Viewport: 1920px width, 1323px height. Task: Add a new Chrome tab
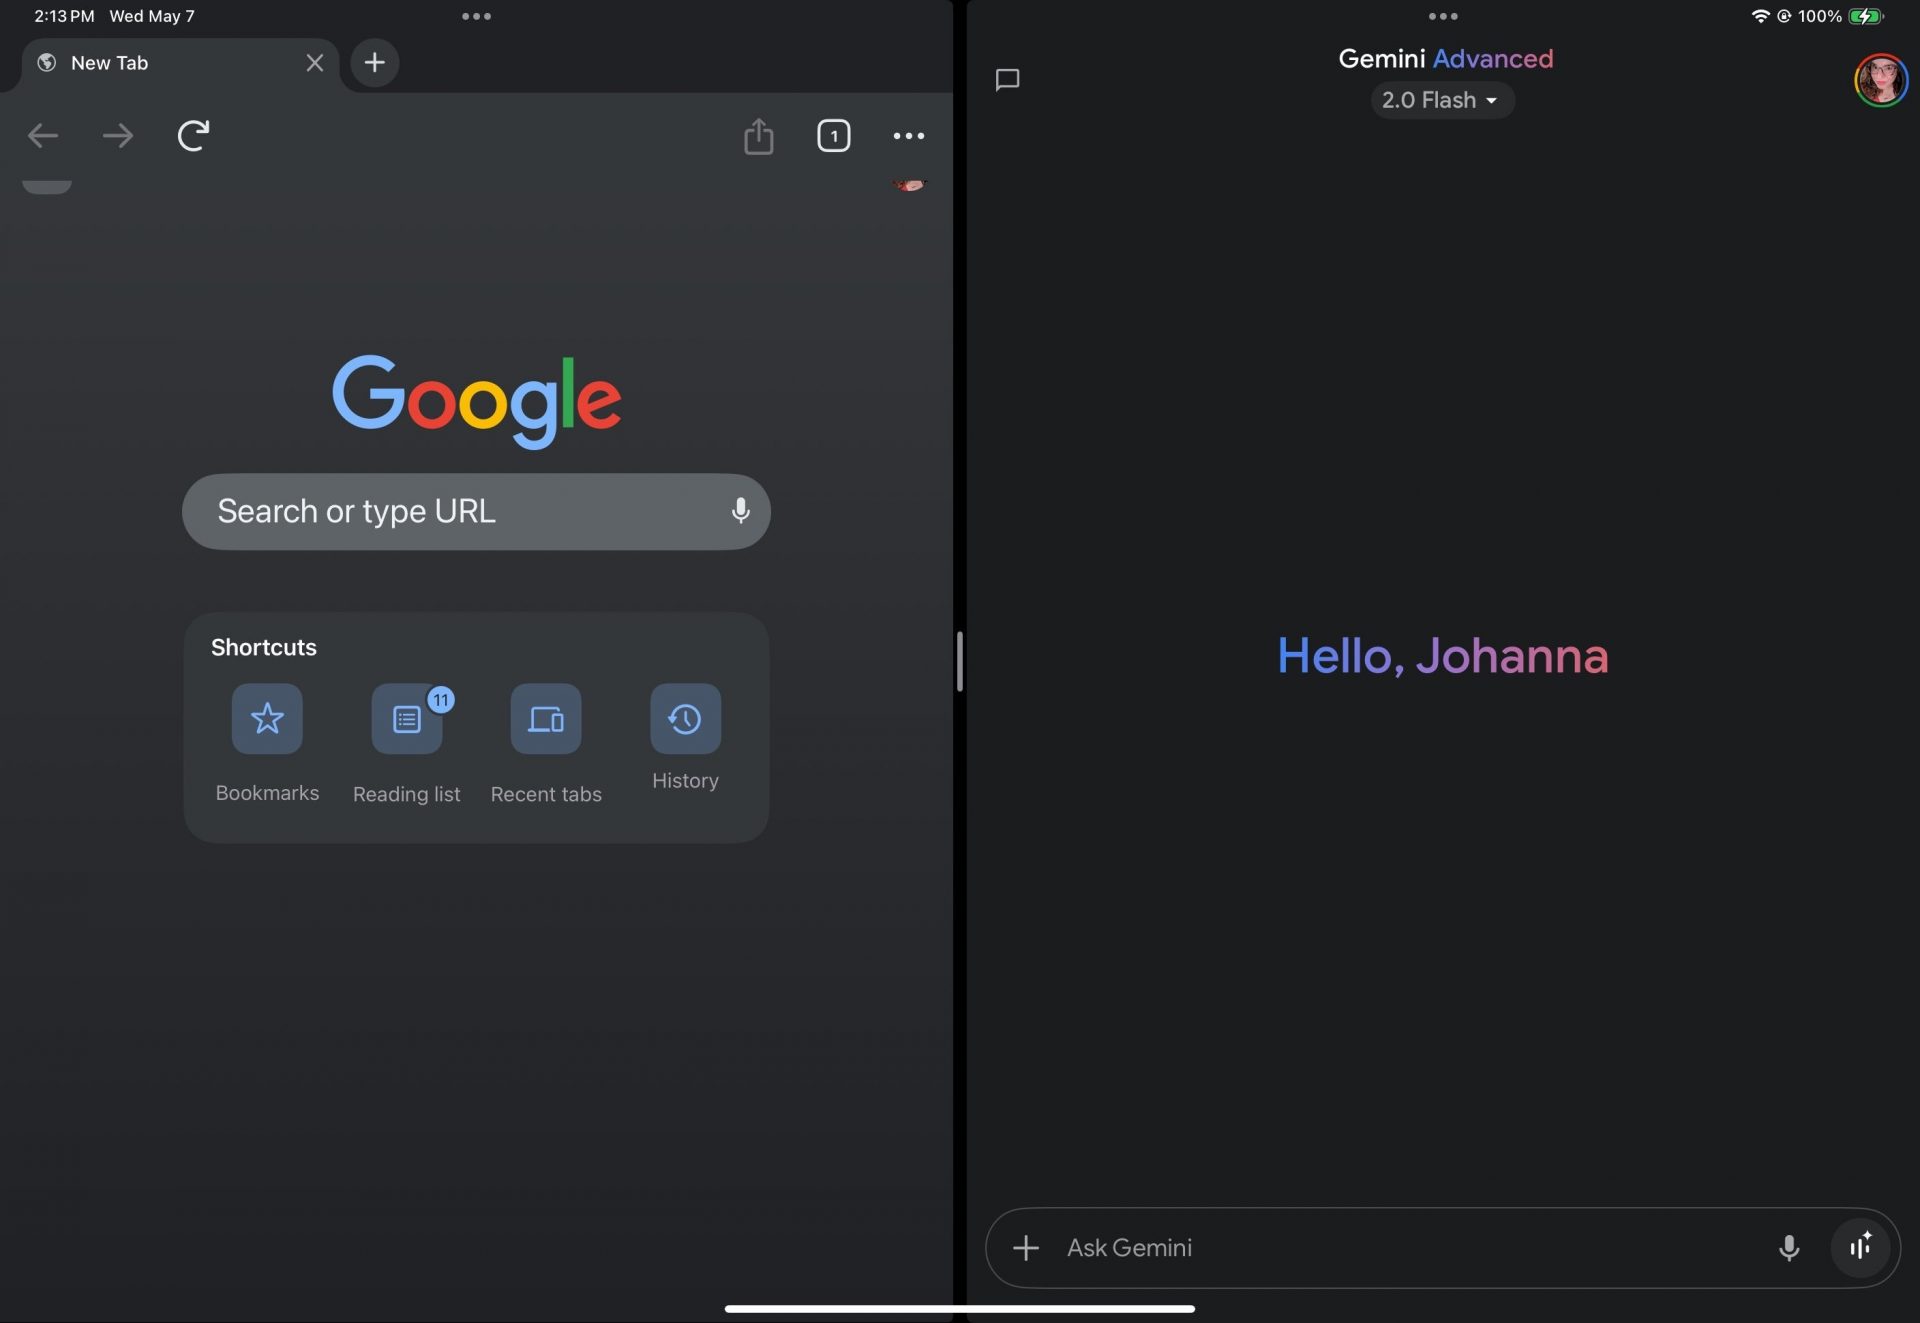pyautogui.click(x=374, y=63)
